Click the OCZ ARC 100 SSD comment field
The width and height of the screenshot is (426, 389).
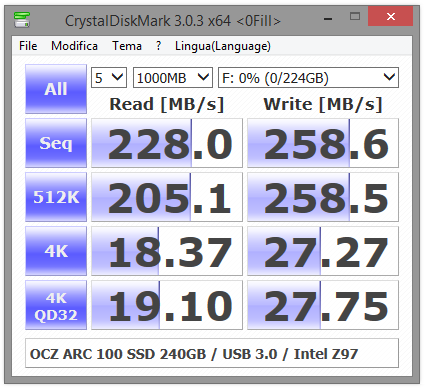pyautogui.click(x=212, y=353)
